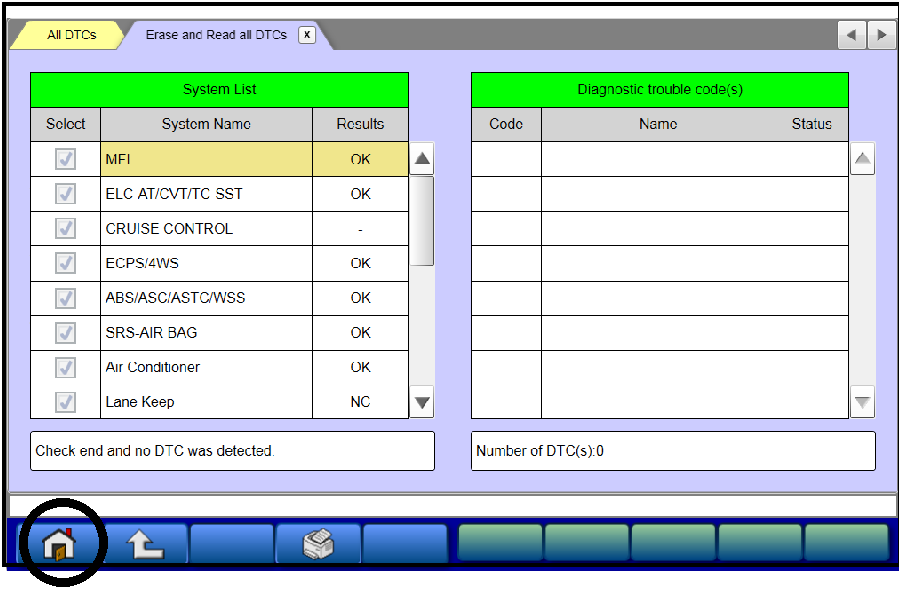901x589 pixels.
Task: Select the ABS/ASC/ASTC/WSS system row
Action: [x=206, y=298]
